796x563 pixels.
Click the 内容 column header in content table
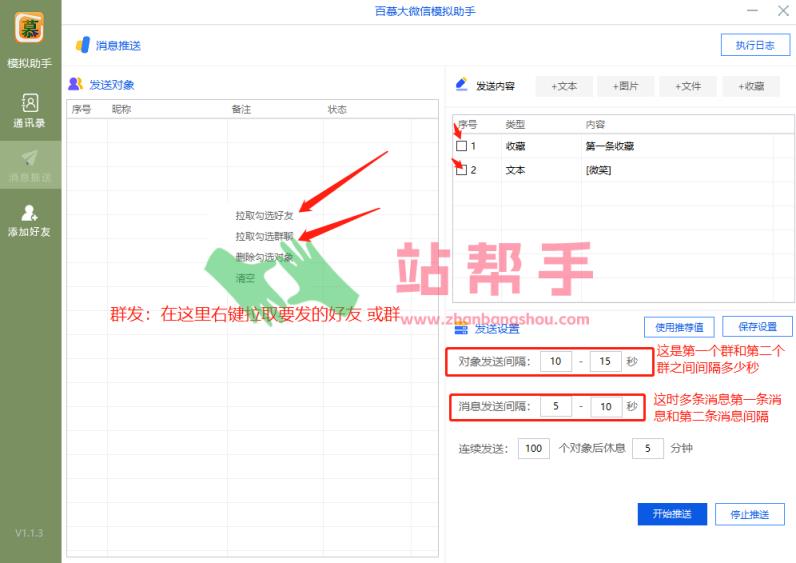click(x=595, y=125)
